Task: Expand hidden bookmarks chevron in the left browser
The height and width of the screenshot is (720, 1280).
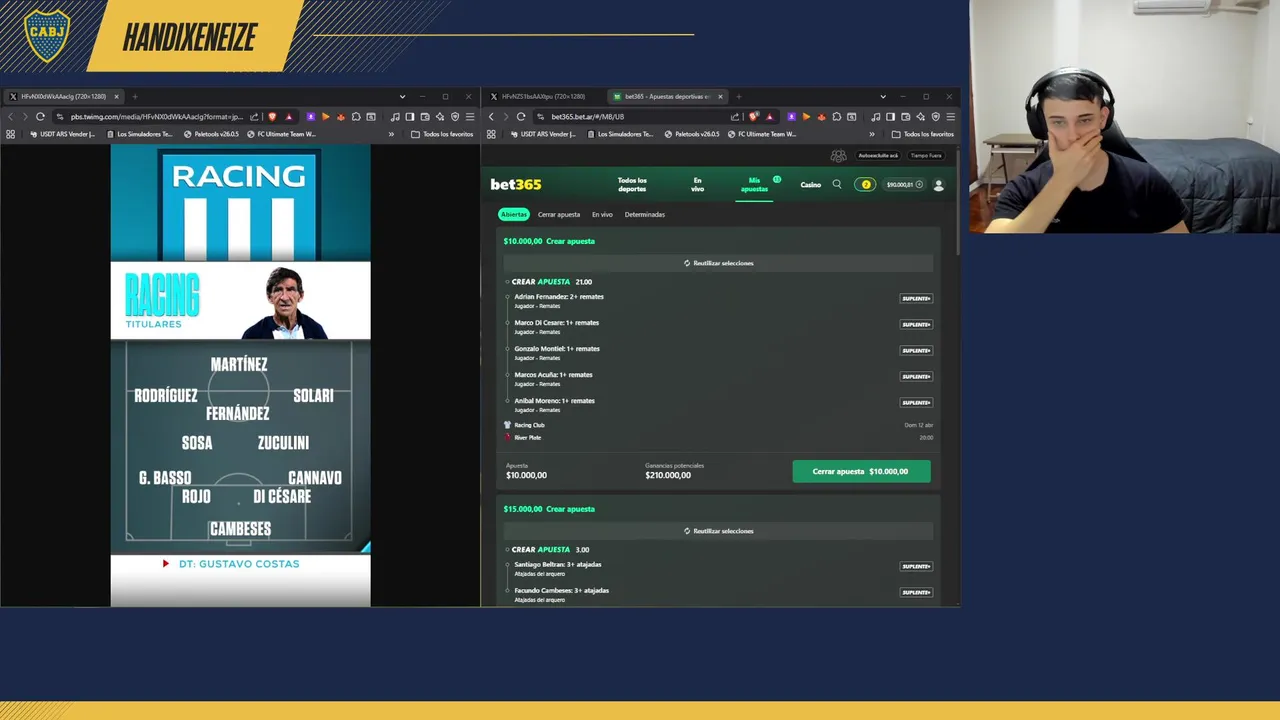Action: 391,134
